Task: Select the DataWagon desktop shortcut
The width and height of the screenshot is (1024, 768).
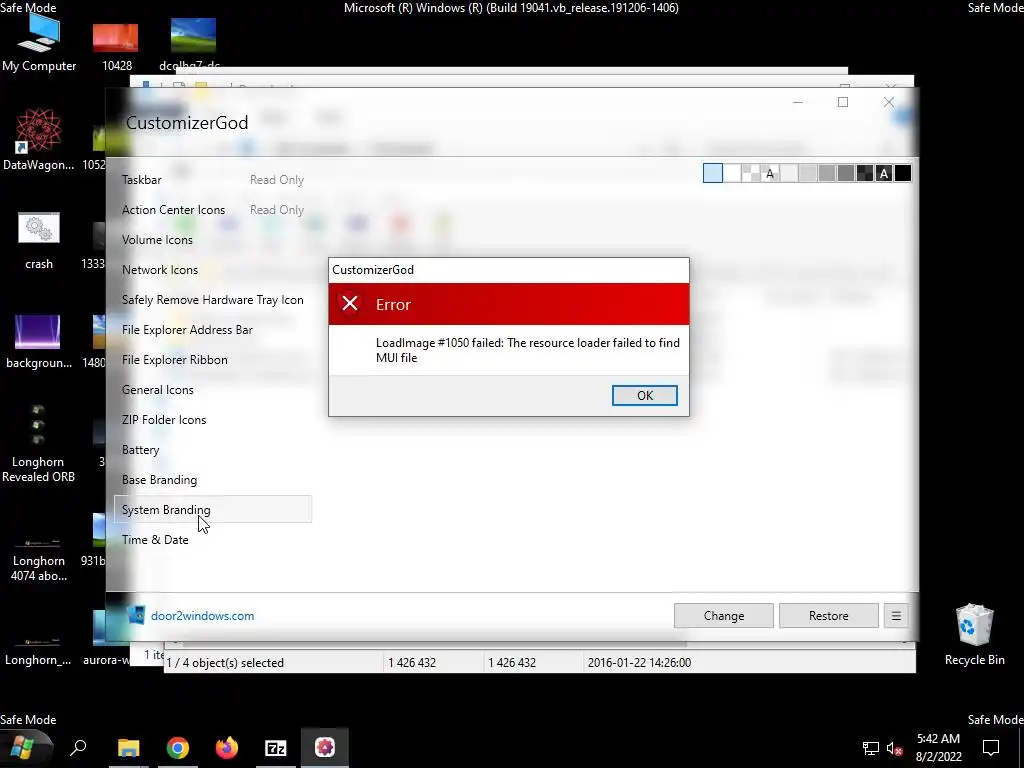Action: (39, 140)
